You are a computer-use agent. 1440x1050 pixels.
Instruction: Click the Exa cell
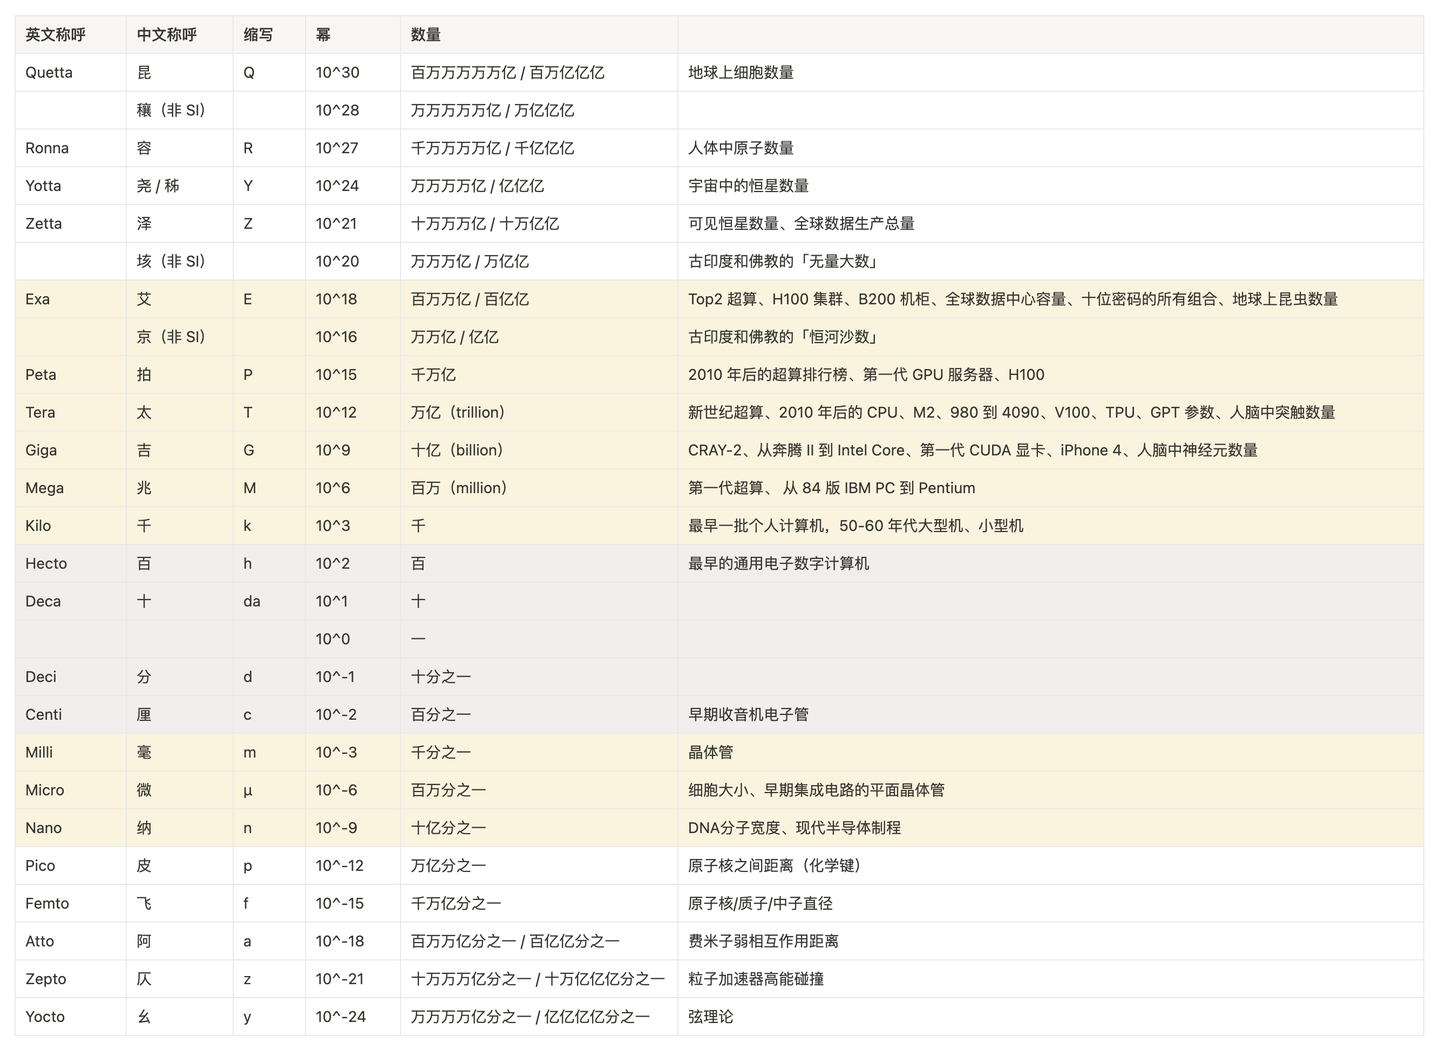click(x=70, y=299)
